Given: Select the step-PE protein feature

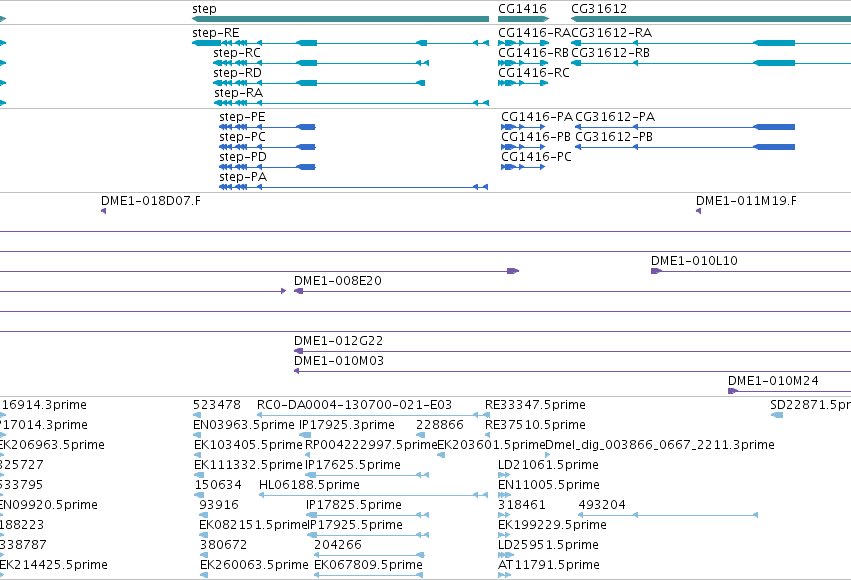Looking at the screenshot, I should pos(267,127).
